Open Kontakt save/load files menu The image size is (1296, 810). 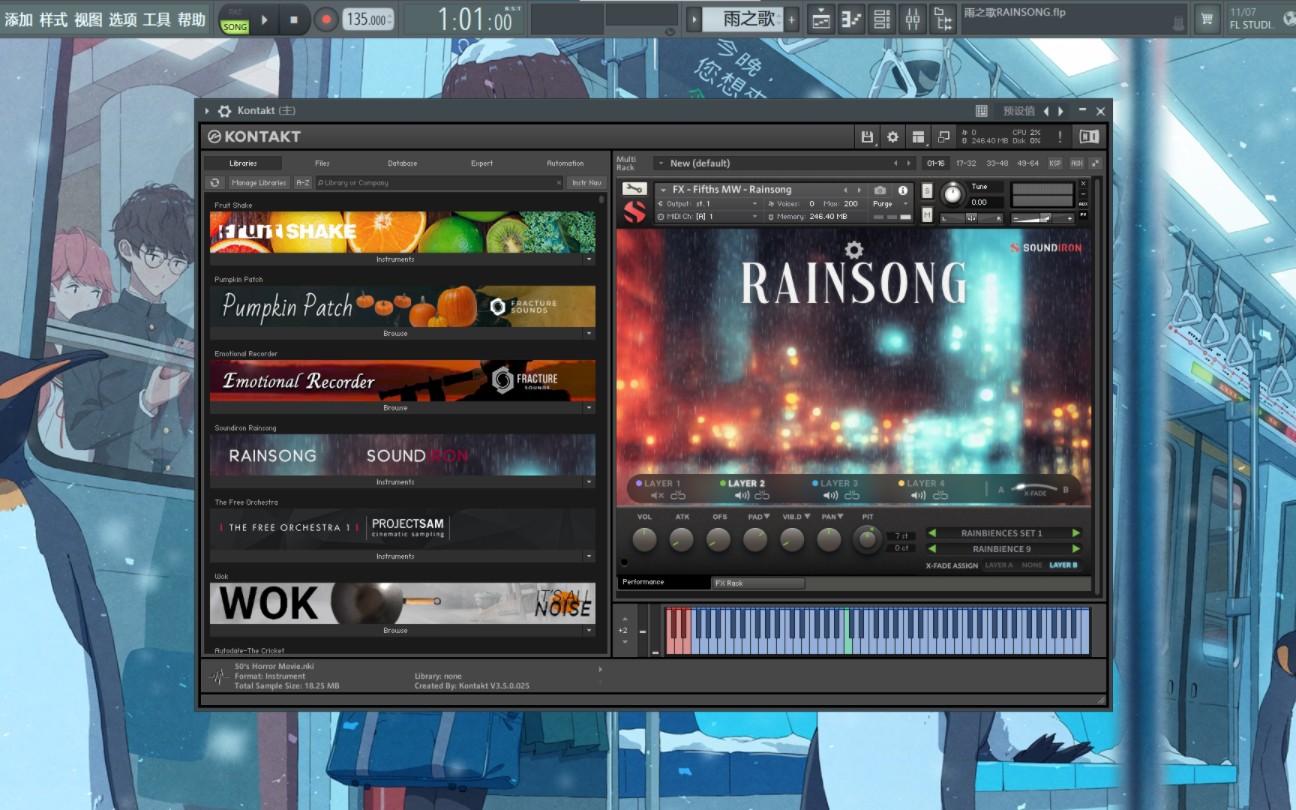(x=868, y=137)
